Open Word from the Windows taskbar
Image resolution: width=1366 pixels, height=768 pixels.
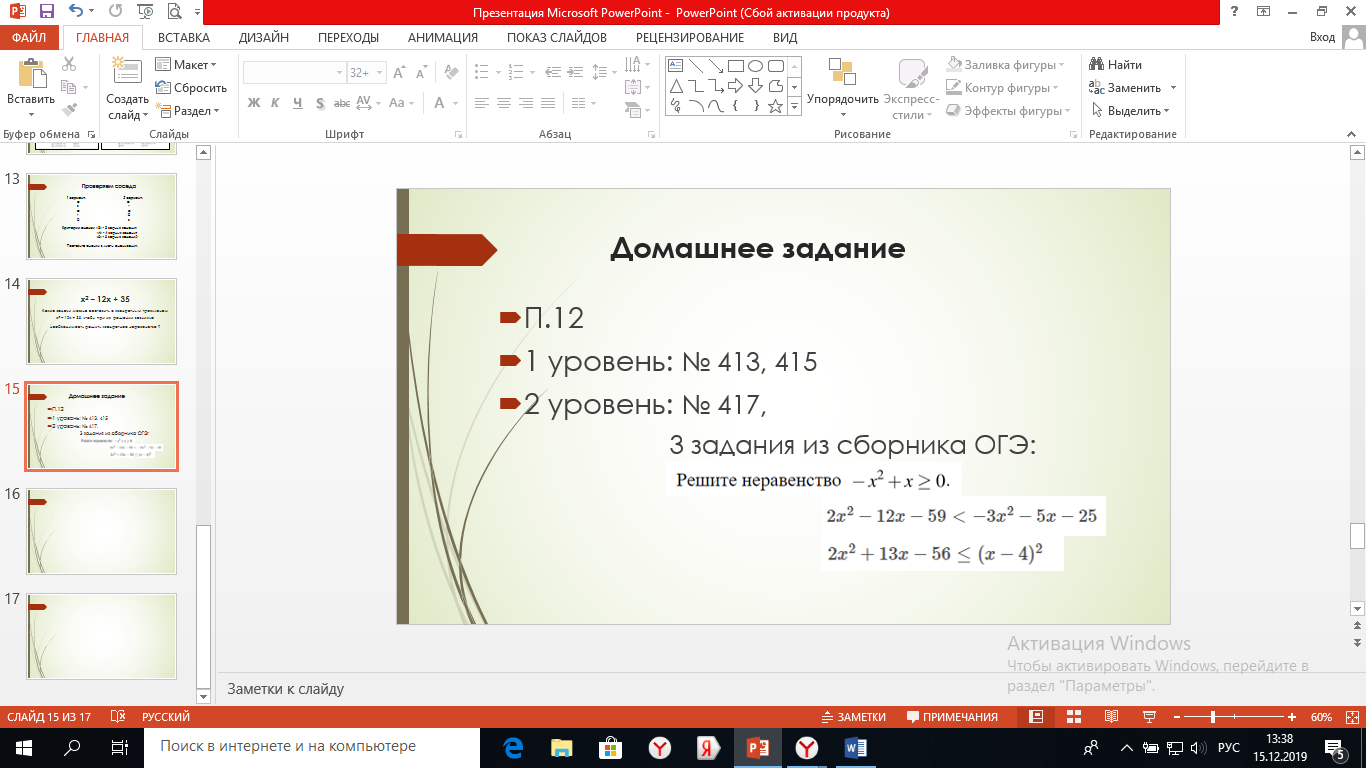tap(857, 747)
